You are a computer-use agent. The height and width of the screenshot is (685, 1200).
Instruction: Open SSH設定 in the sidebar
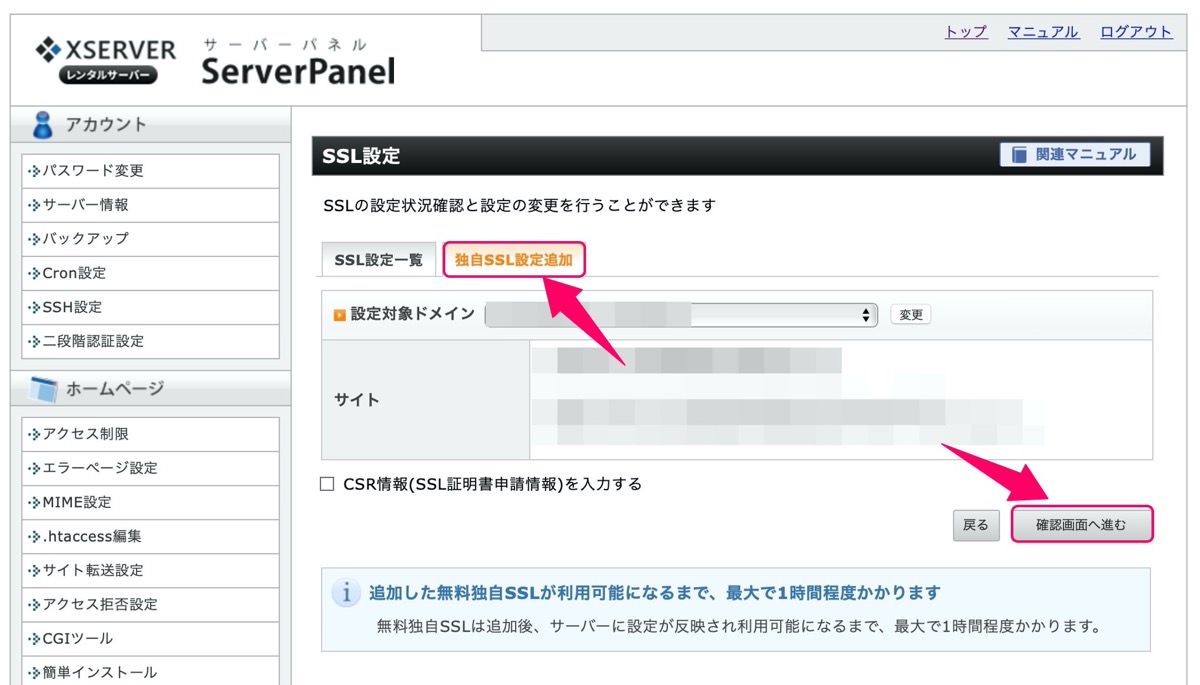click(150, 307)
